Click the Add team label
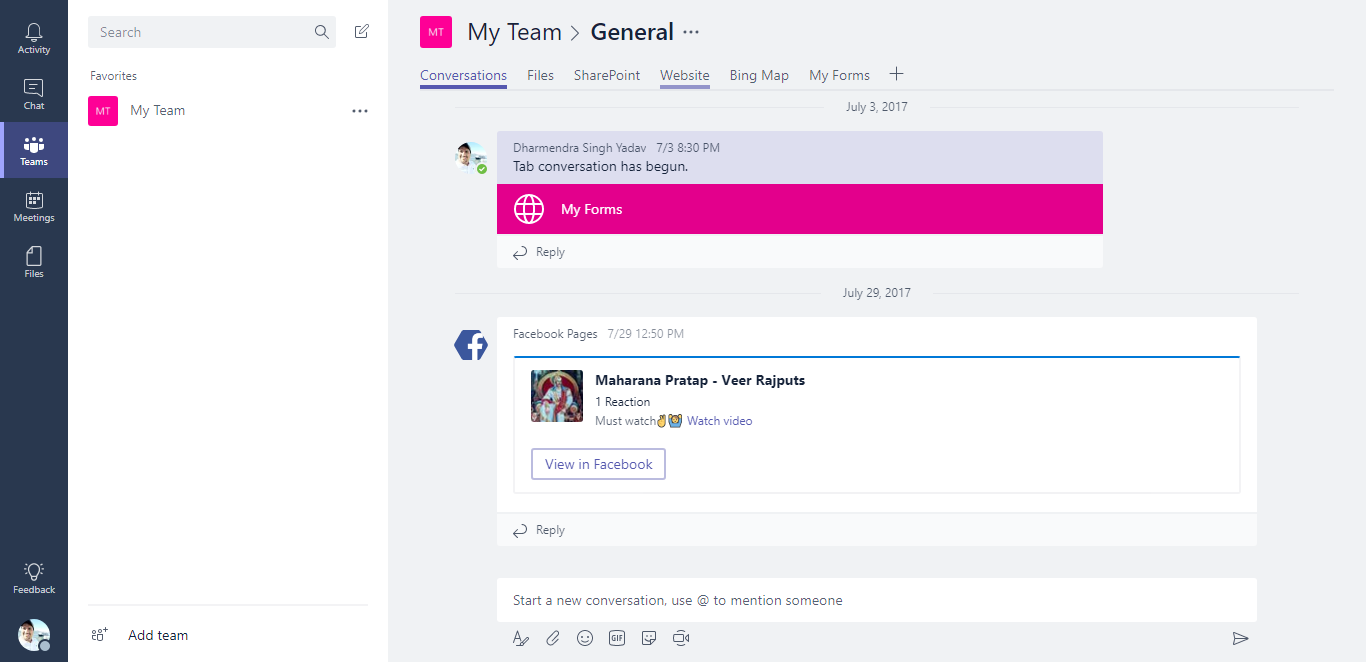This screenshot has height=662, width=1366. (x=158, y=635)
